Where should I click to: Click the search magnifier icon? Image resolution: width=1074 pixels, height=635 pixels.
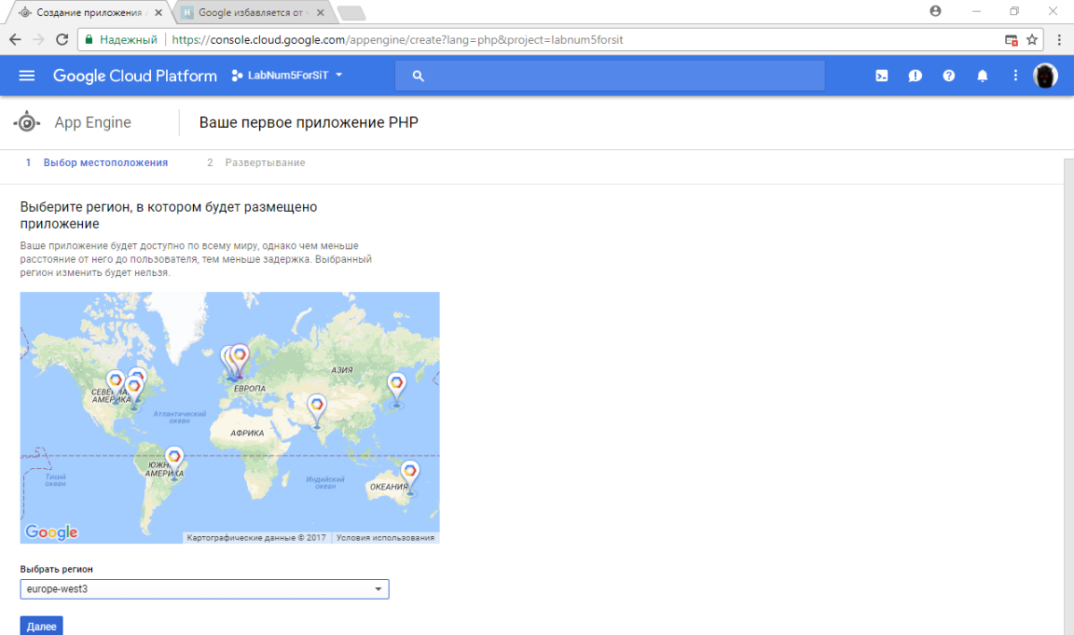(418, 76)
